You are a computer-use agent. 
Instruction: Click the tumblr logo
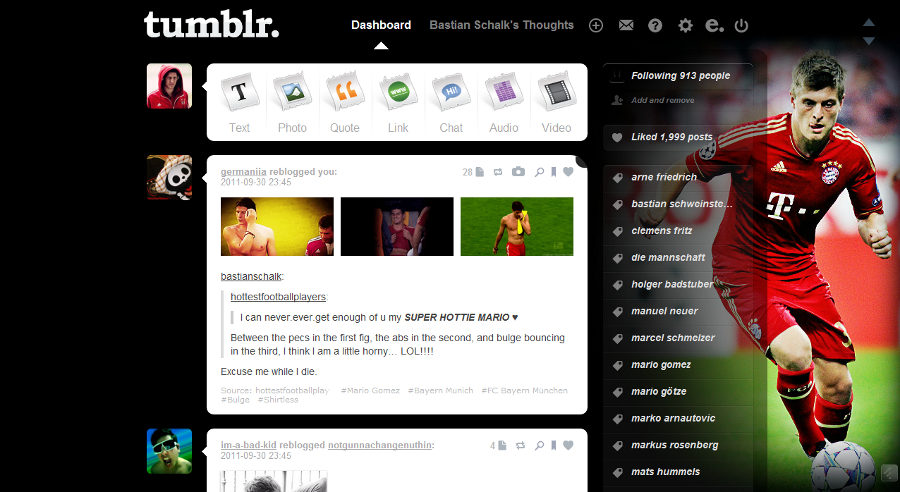(211, 25)
